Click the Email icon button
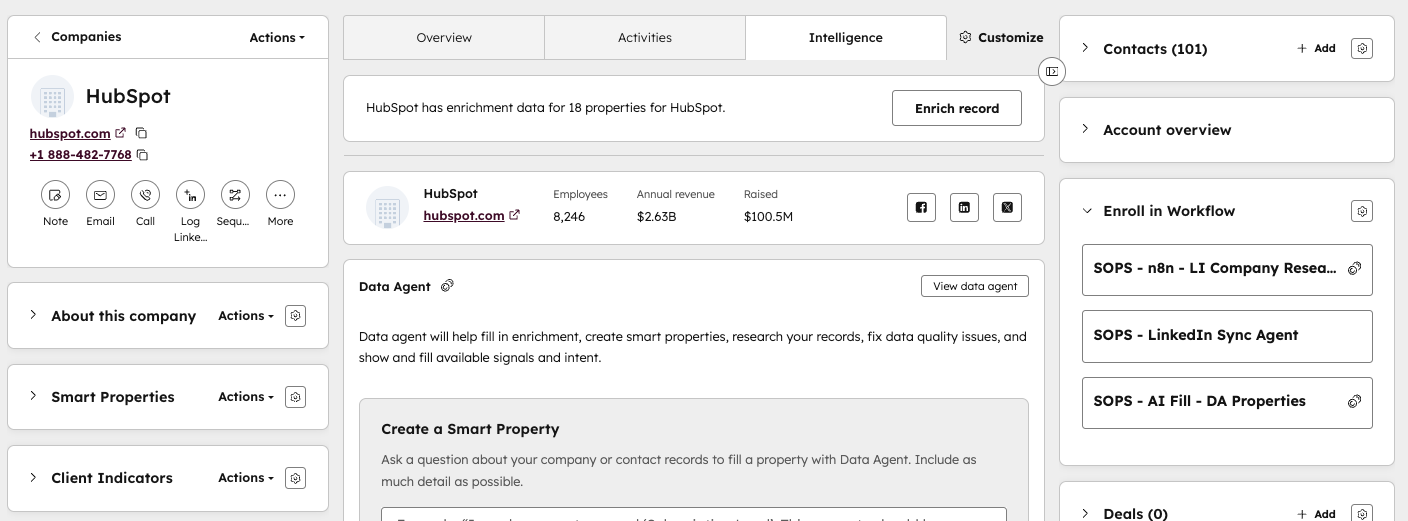Screen dimensions: 1408x521 [100, 195]
